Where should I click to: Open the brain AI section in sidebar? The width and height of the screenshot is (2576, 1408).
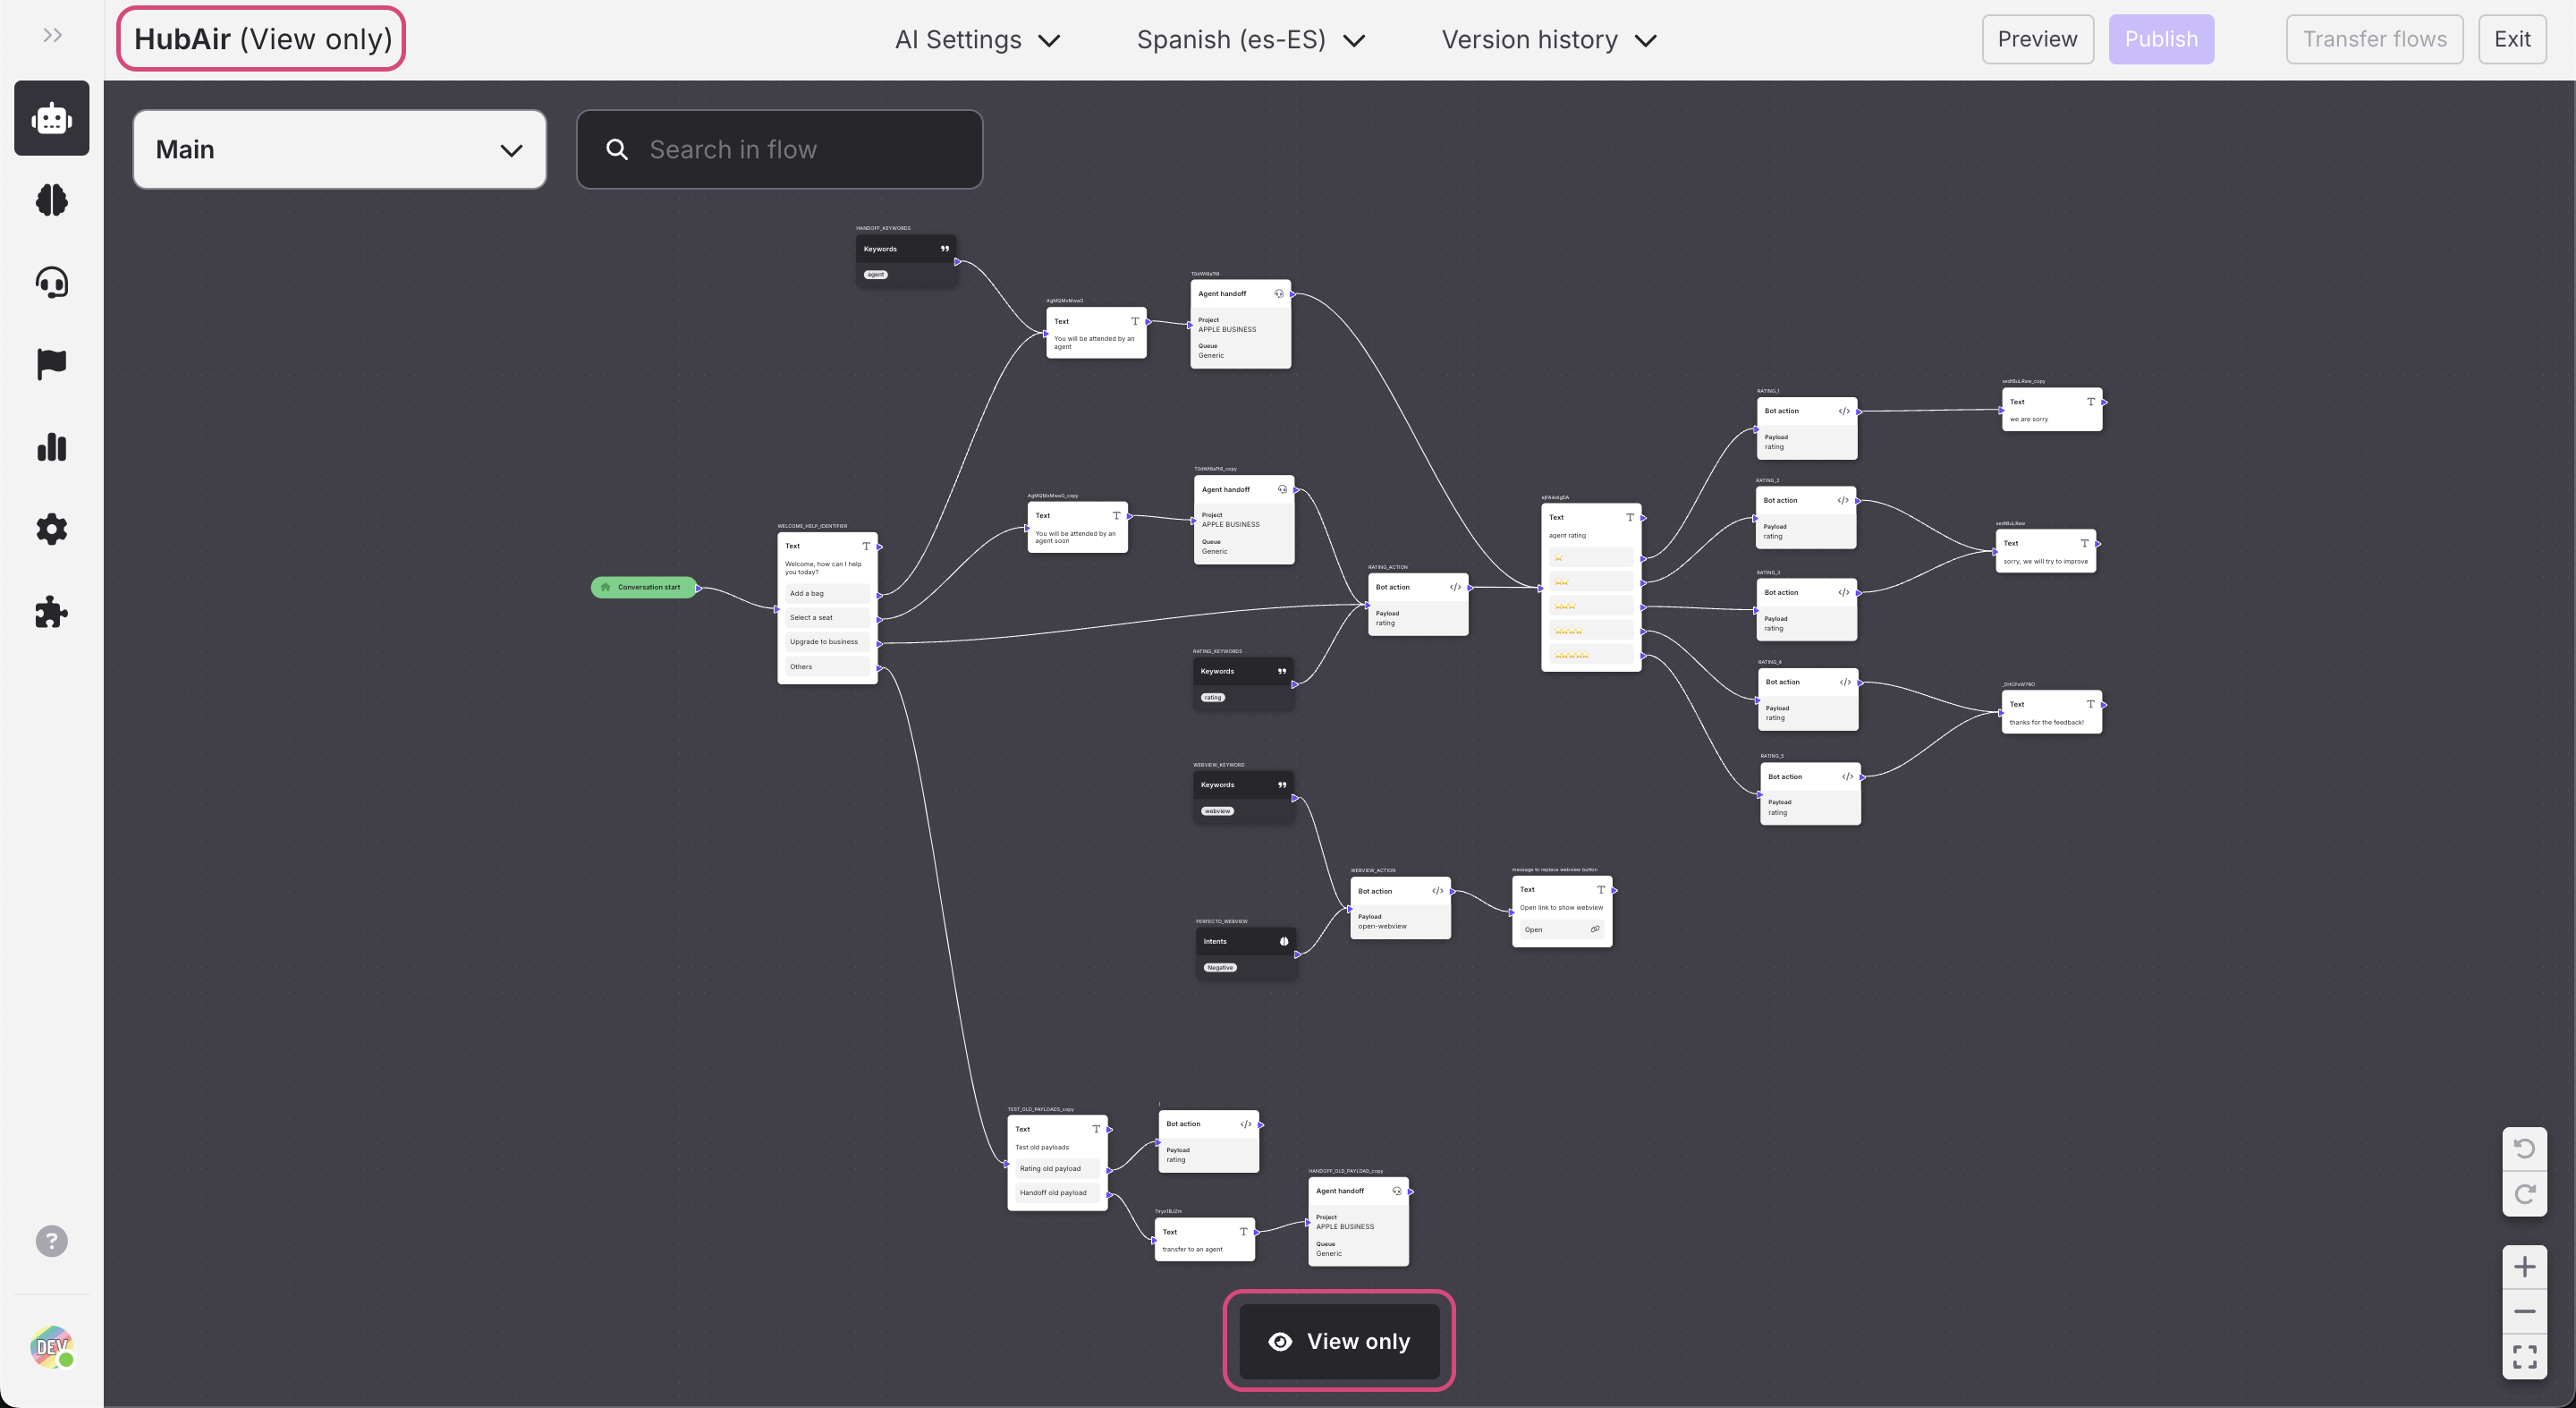click(x=51, y=200)
